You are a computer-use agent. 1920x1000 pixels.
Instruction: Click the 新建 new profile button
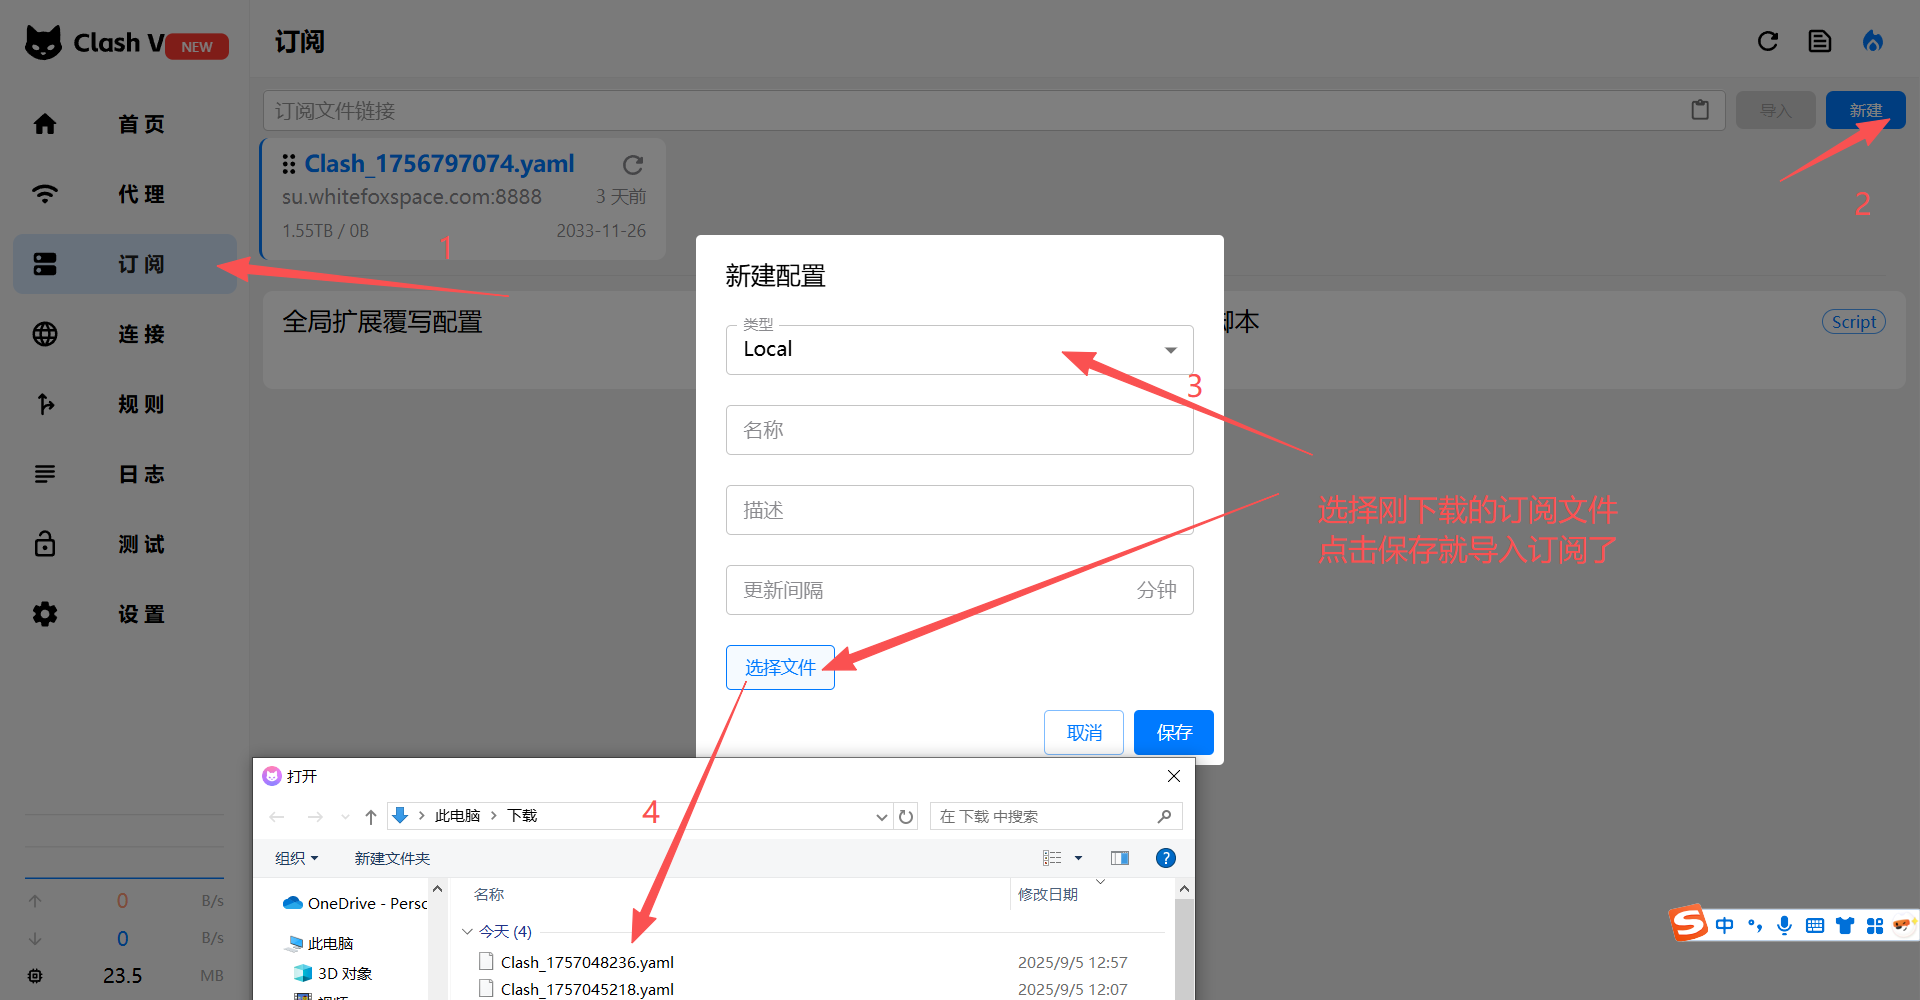coord(1865,110)
